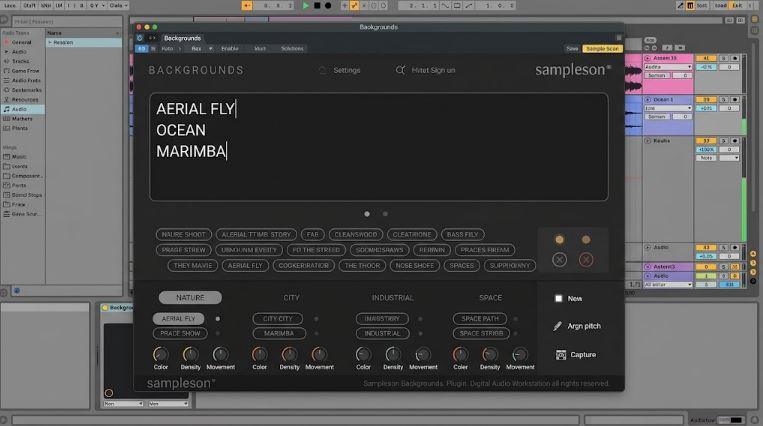Toggle the indicator dot next to PRACE SHOW
This screenshot has width=763, height=426.
tap(218, 333)
